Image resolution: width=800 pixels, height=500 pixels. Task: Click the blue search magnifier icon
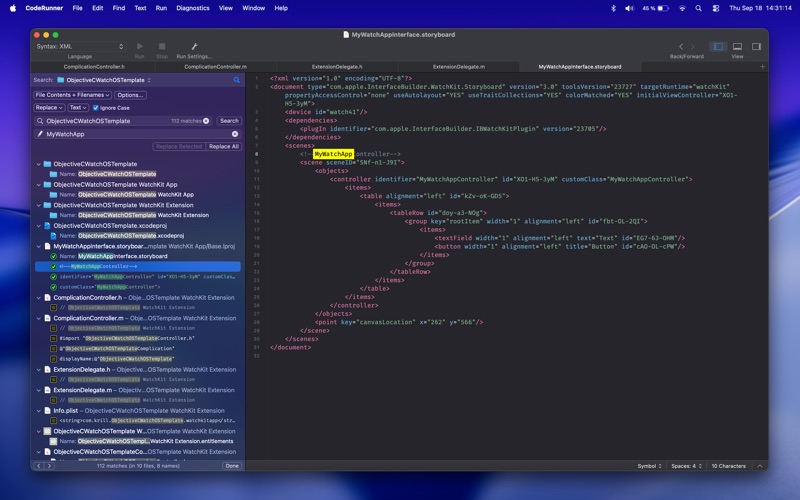click(237, 80)
